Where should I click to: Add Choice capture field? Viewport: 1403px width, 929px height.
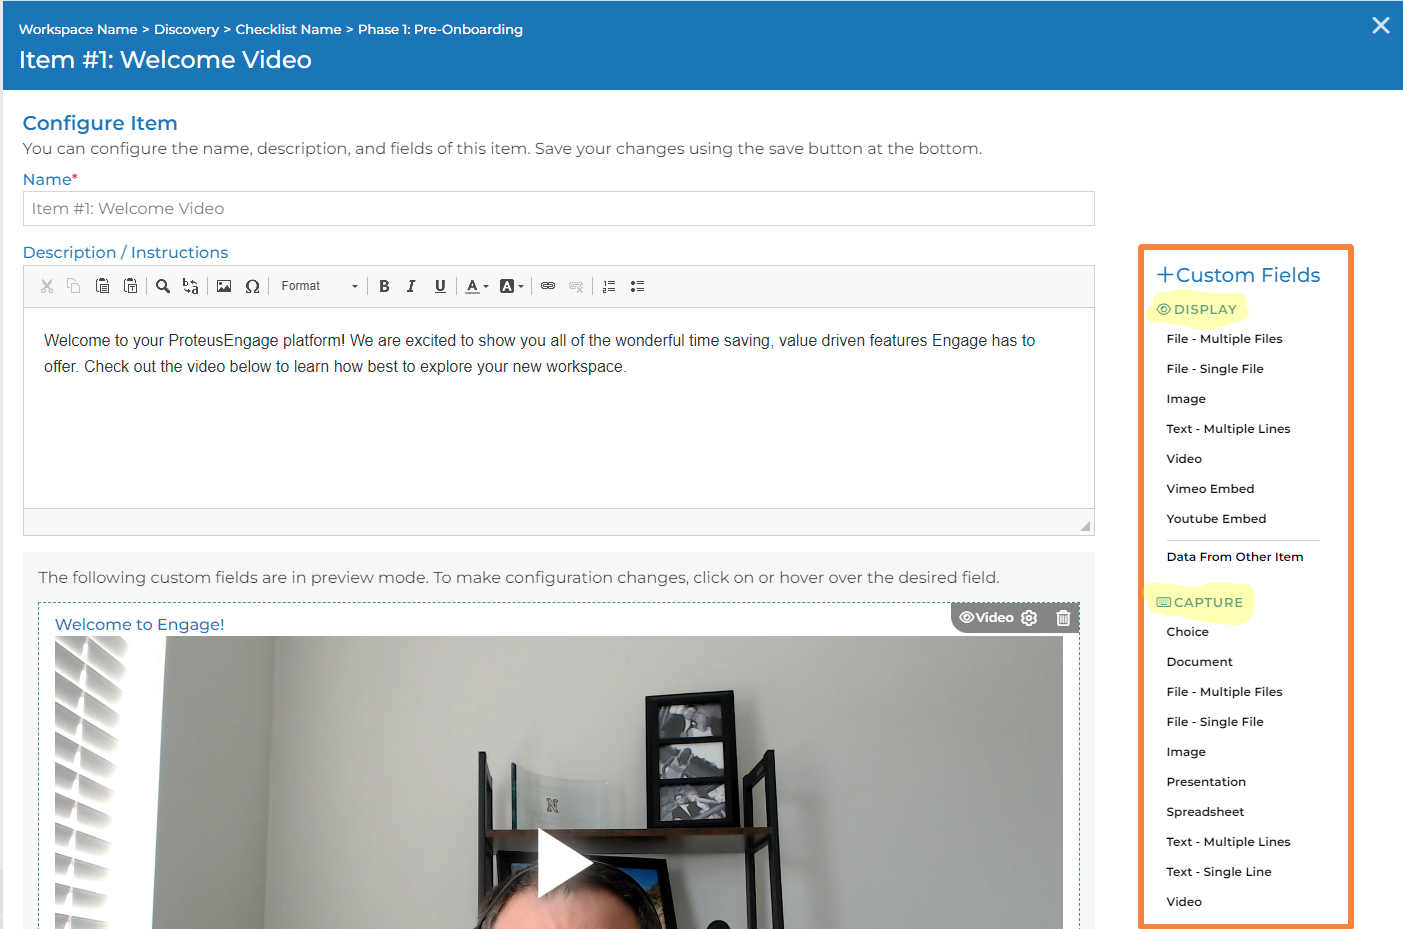[1187, 632]
